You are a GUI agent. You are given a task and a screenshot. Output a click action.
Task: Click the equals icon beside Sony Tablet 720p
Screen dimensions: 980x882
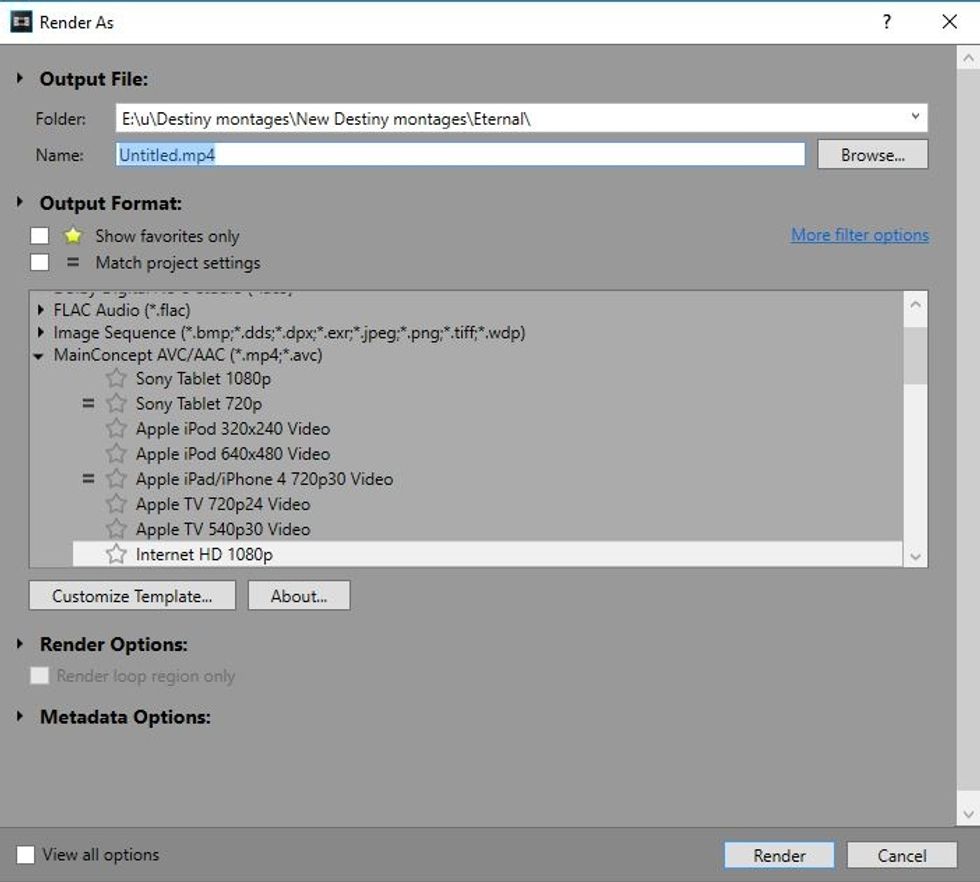(89, 404)
